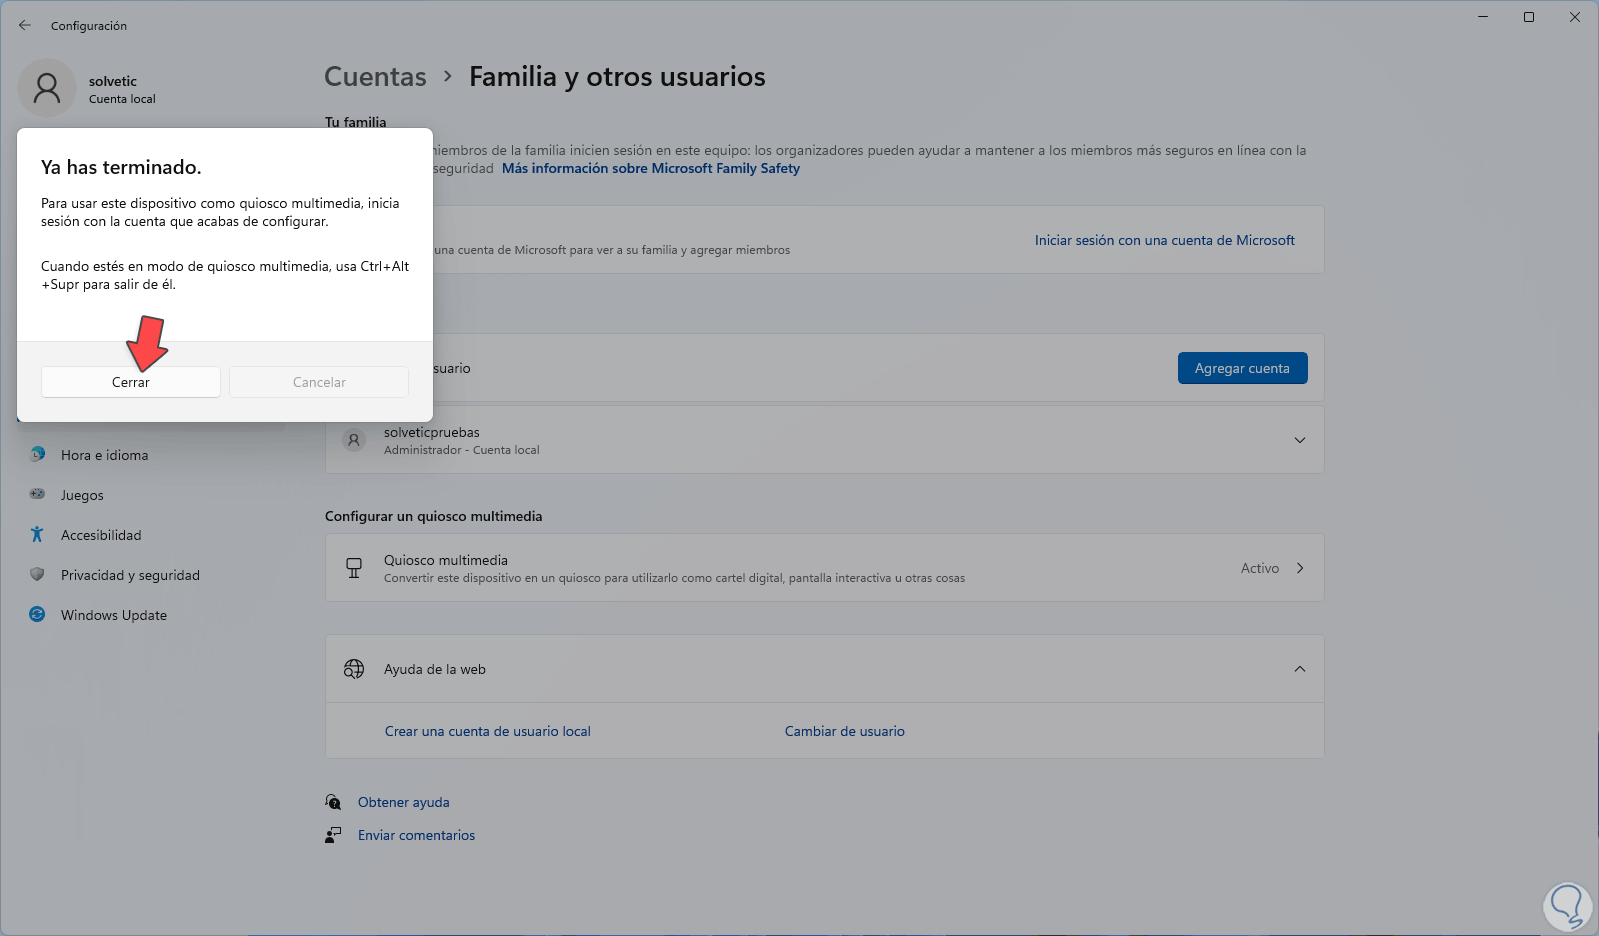Click Iniciar sesión con una cuenta de Microsoft
This screenshot has width=1599, height=936.
tap(1164, 240)
